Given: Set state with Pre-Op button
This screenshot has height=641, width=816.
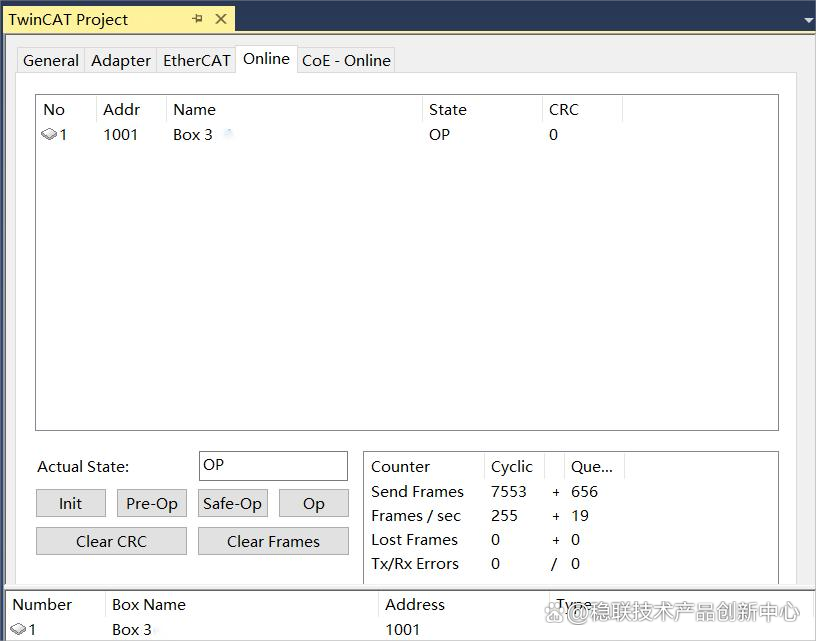Looking at the screenshot, I should [151, 503].
